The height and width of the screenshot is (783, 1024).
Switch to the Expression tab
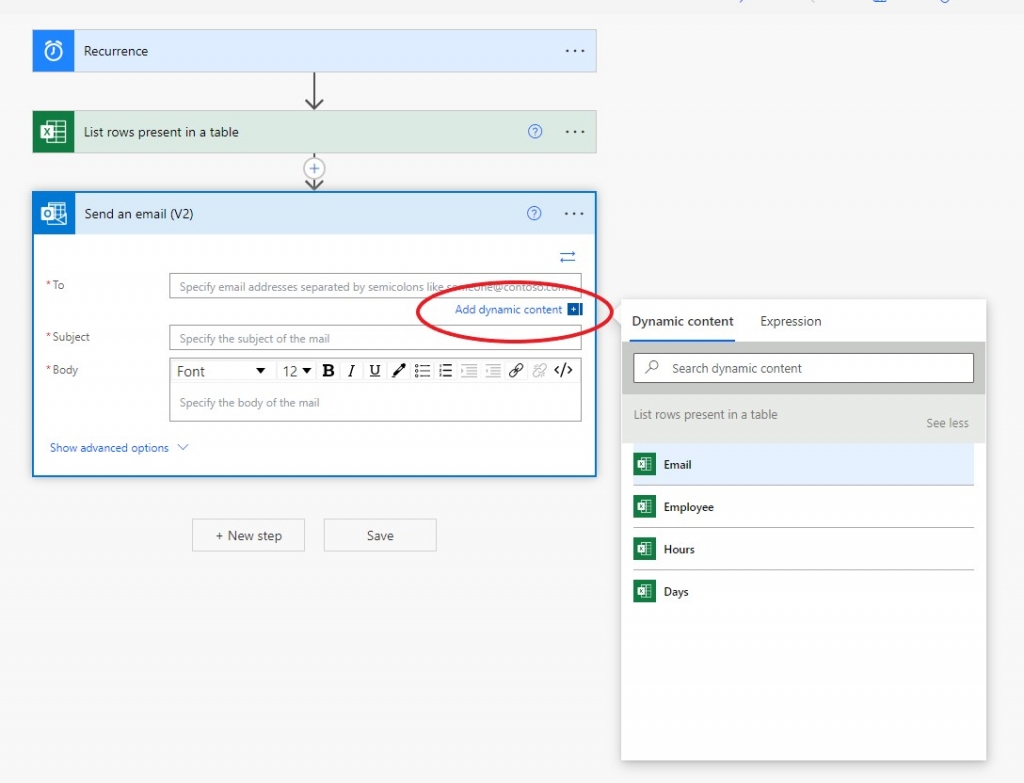[x=789, y=322]
